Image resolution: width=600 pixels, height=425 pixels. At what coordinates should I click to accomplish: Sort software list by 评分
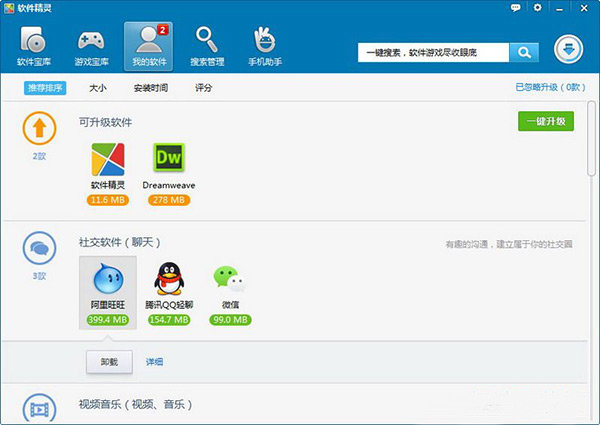[x=203, y=88]
